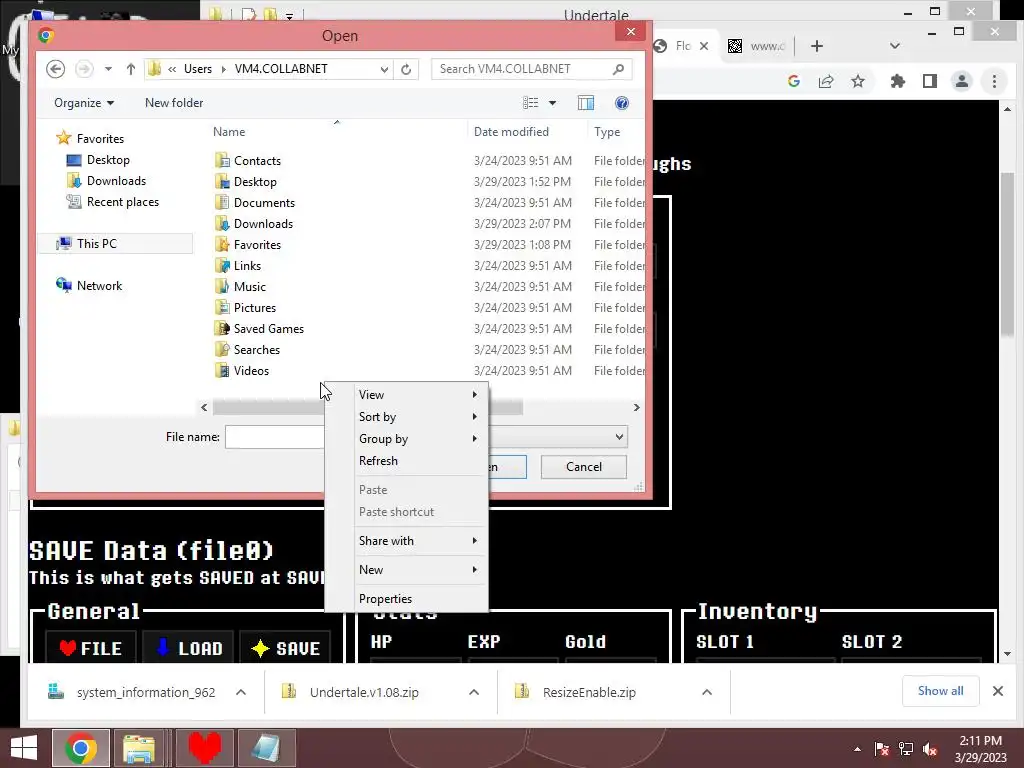Select the Downloads folder in file list
Image resolution: width=1024 pixels, height=768 pixels.
tap(263, 223)
